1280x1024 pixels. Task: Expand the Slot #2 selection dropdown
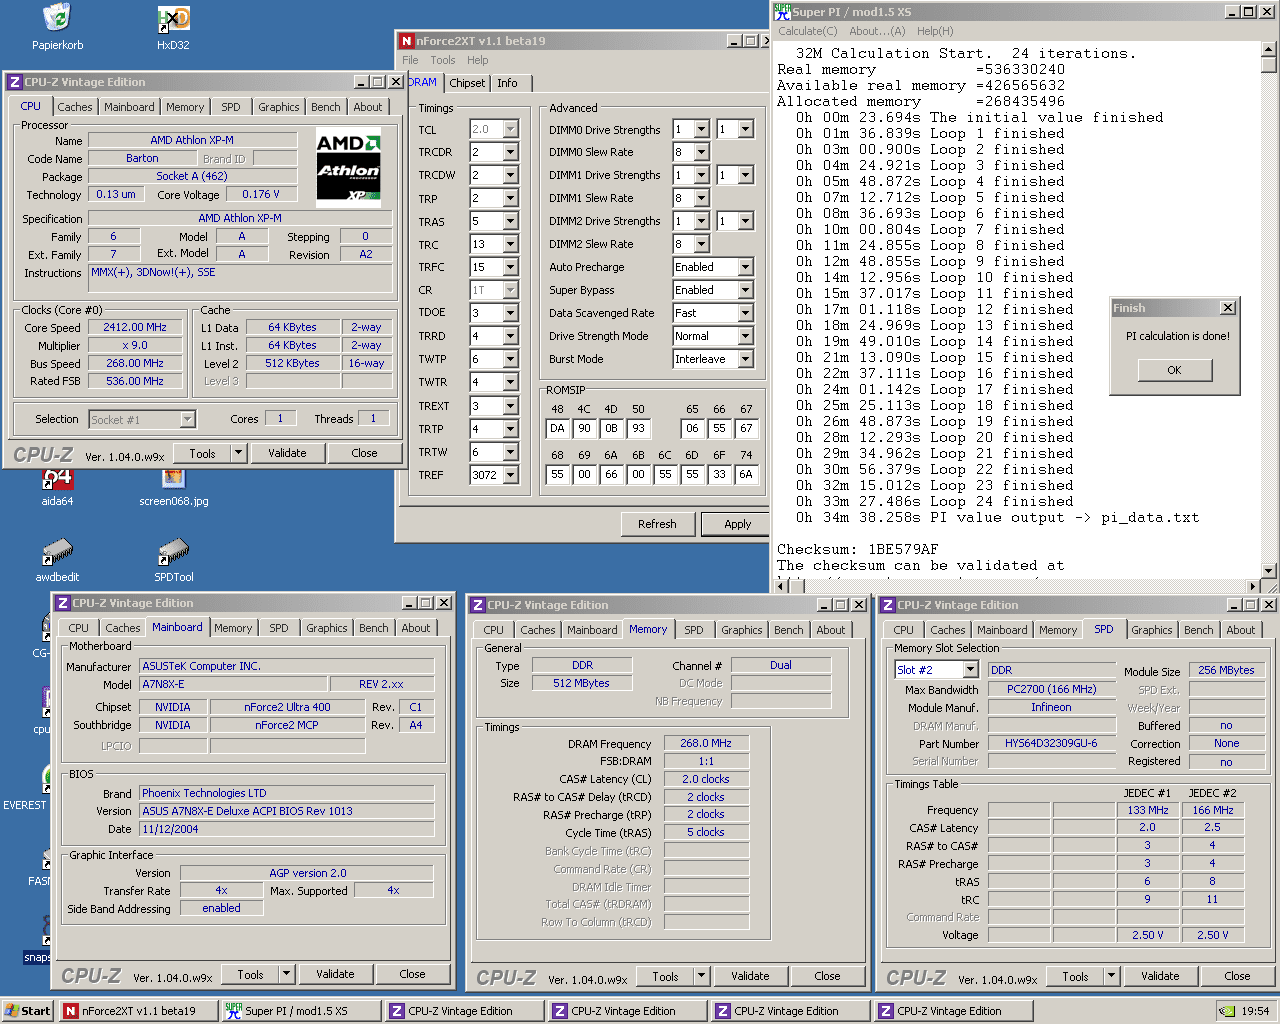[x=968, y=670]
